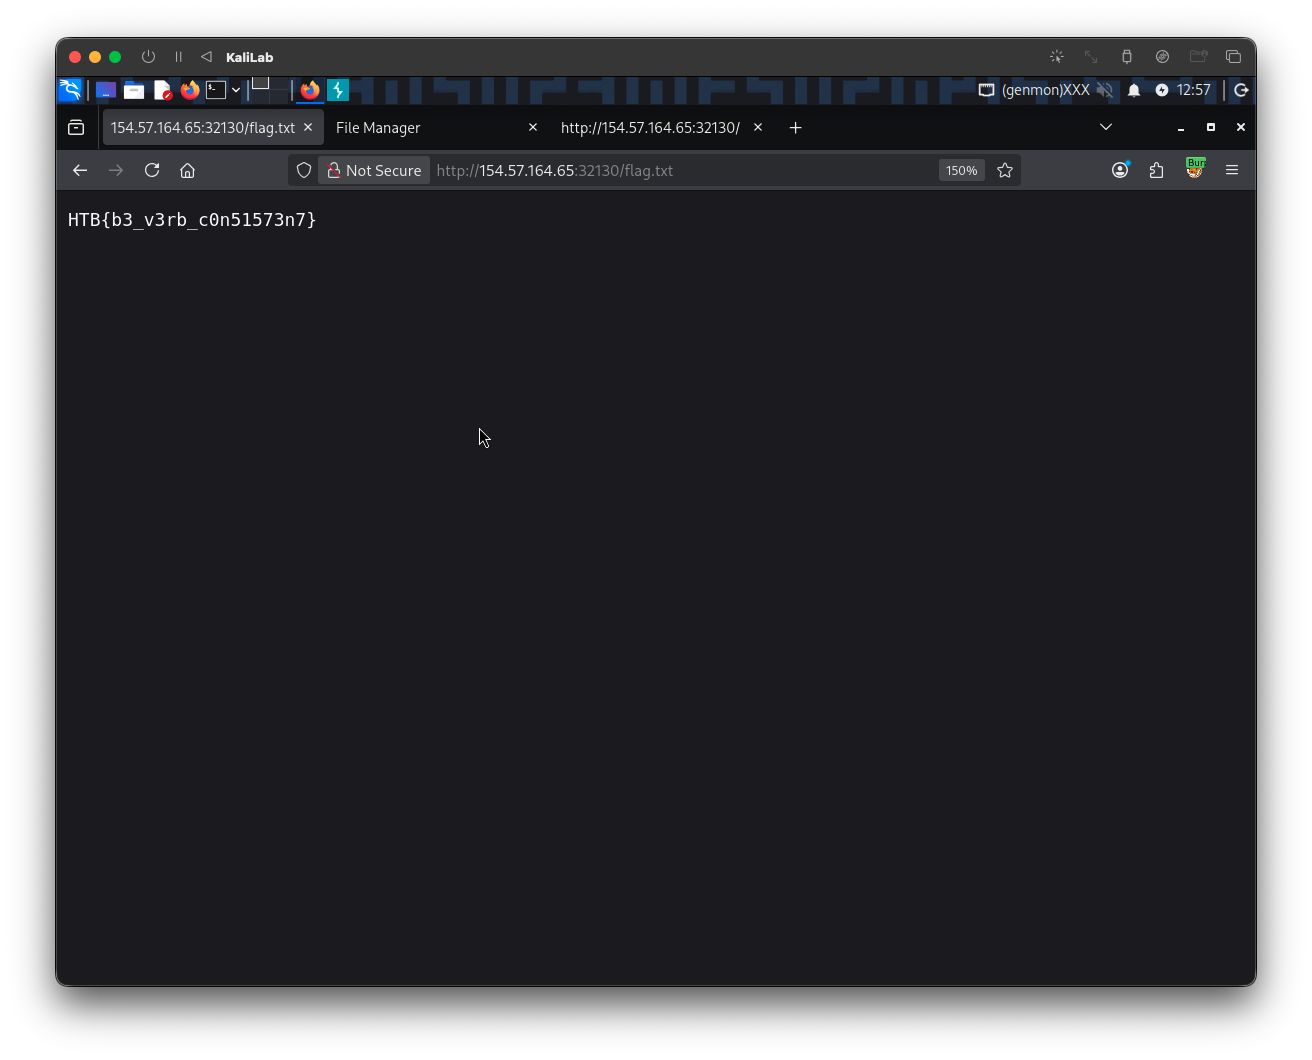The height and width of the screenshot is (1060, 1312).
Task: Switch to the http://154.57.164.65:32130/ tab
Action: point(650,127)
